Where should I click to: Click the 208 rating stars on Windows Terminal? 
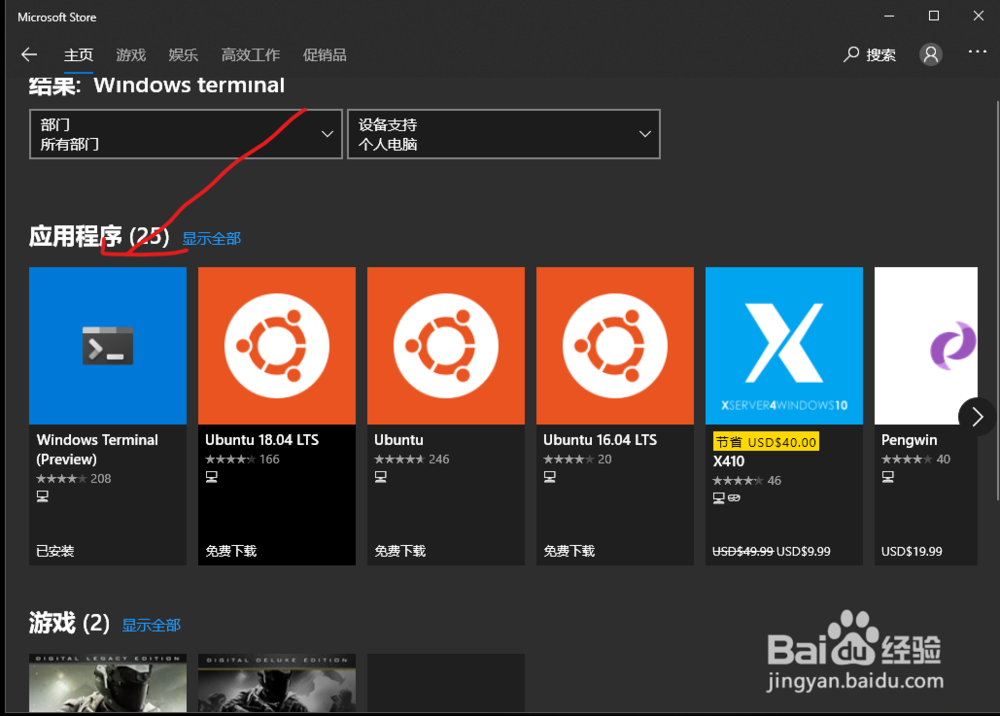coord(61,478)
